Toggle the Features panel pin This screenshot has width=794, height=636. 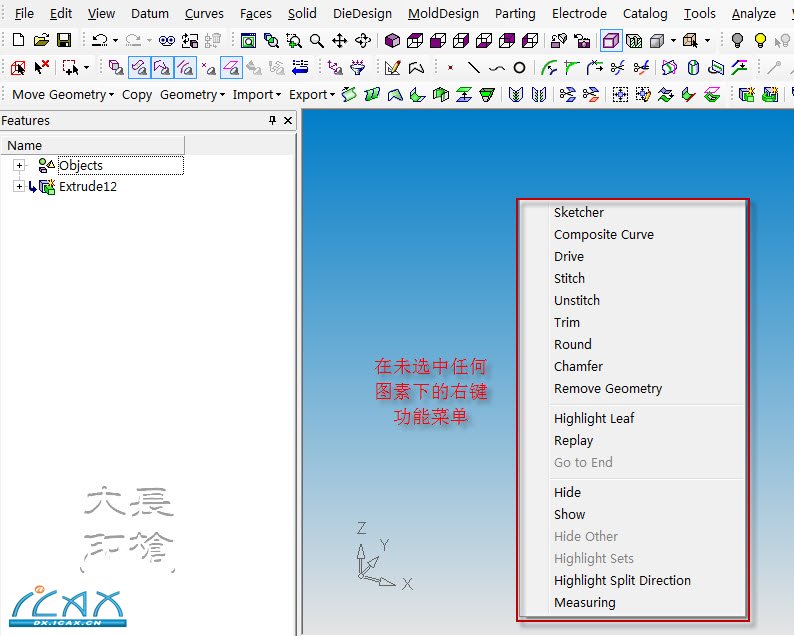272,120
